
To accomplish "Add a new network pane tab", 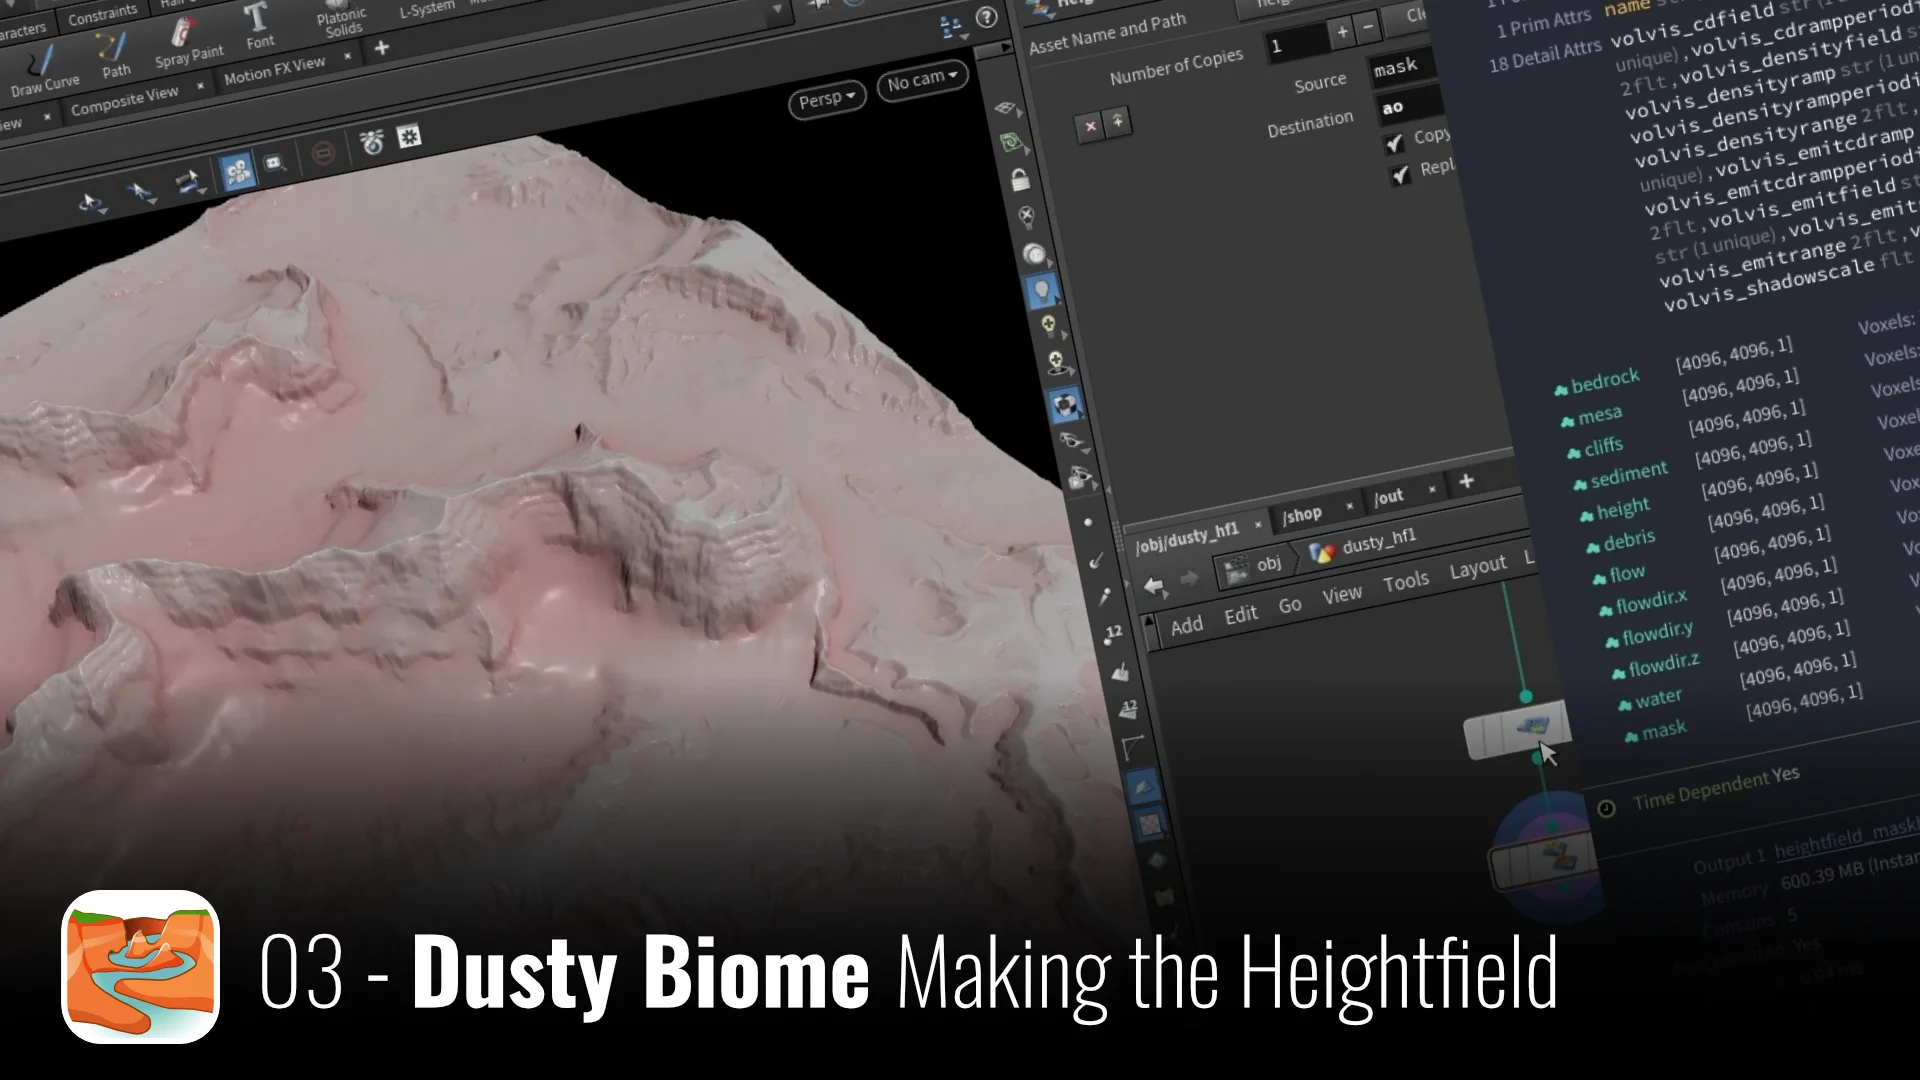I will point(1466,481).
